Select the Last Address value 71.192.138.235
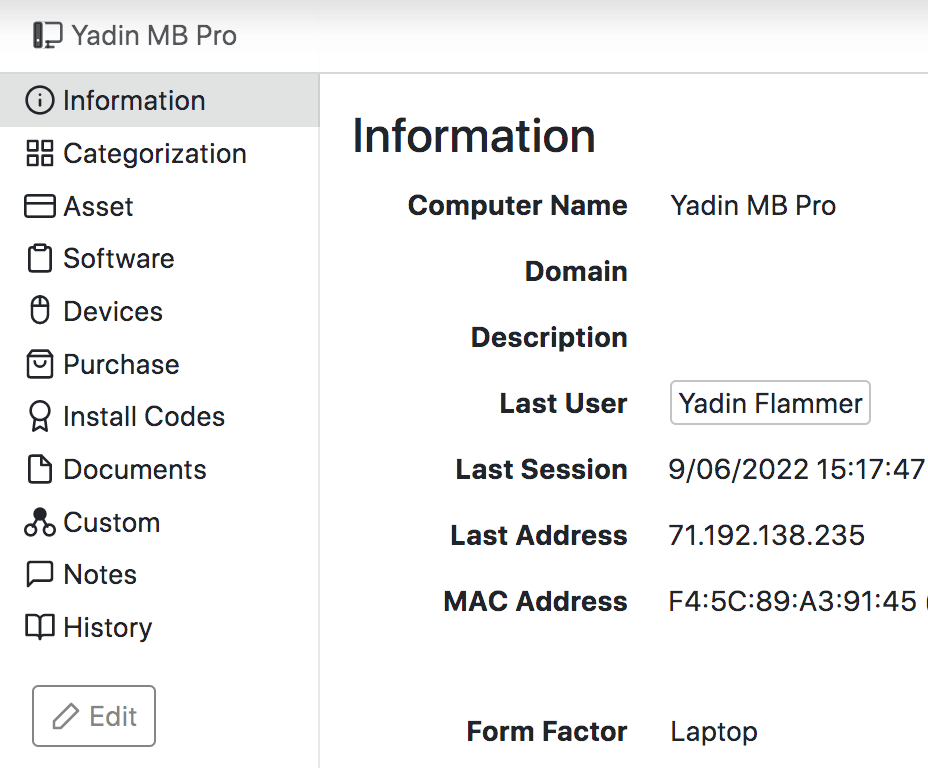Image resolution: width=928 pixels, height=768 pixels. pyautogui.click(x=766, y=535)
